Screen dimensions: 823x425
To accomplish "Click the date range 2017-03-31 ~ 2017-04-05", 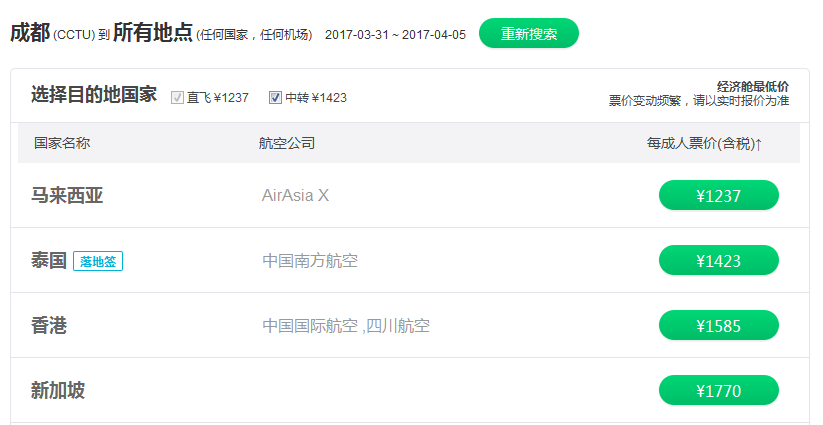I will [x=395, y=35].
